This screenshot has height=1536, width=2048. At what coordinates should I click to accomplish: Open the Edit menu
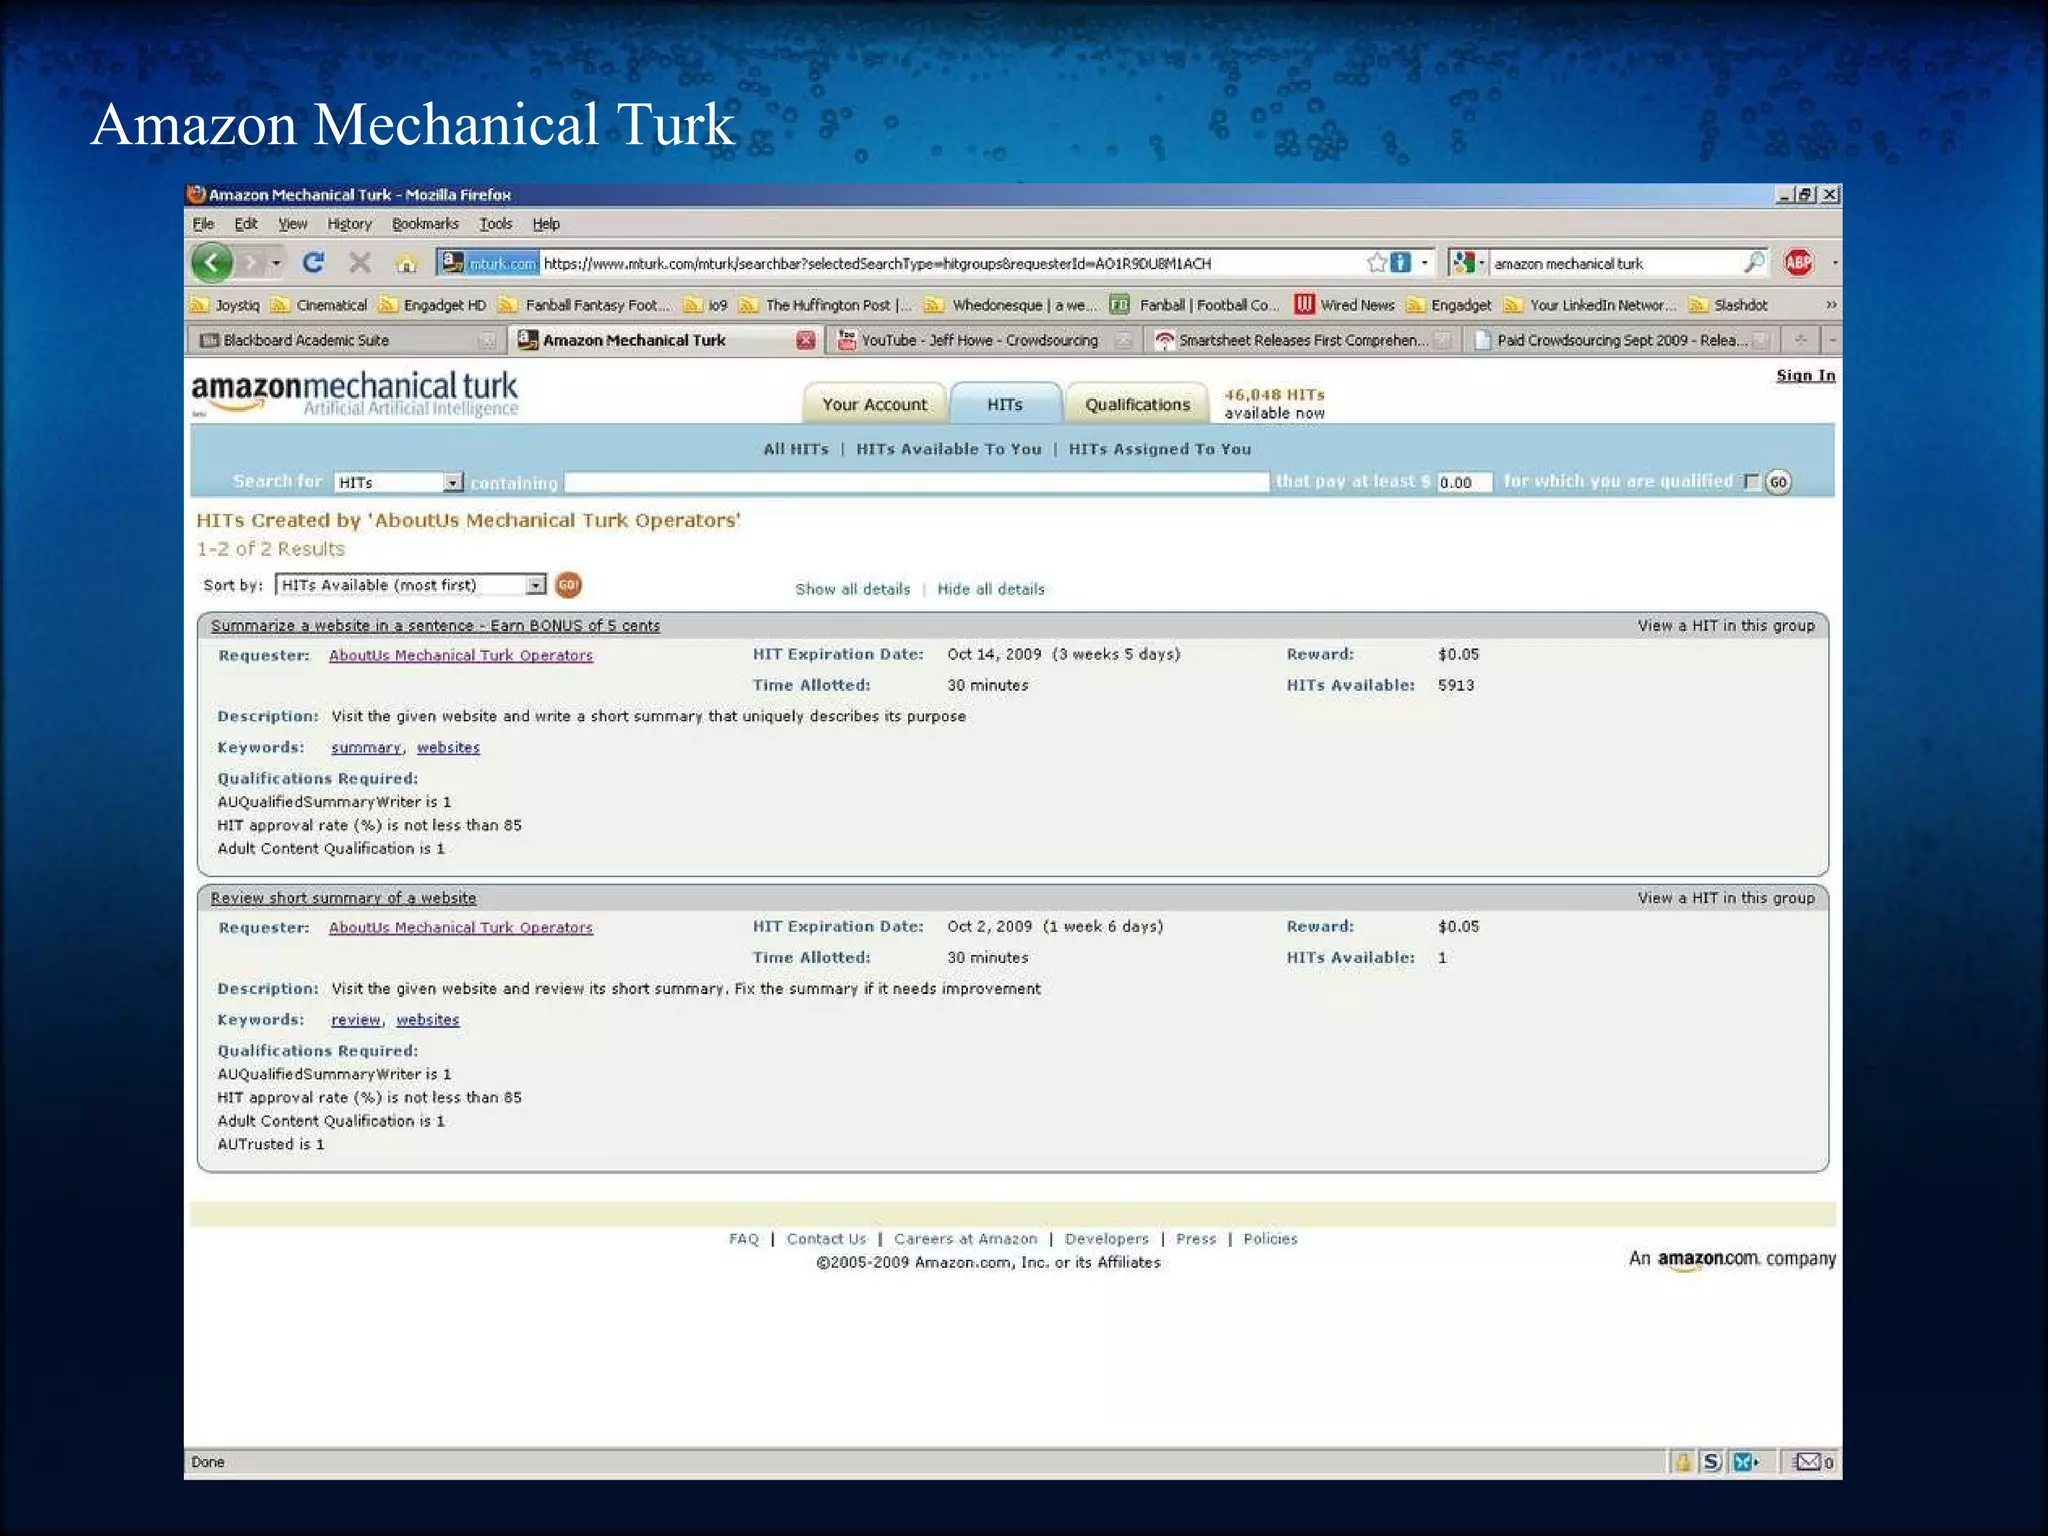(x=246, y=224)
